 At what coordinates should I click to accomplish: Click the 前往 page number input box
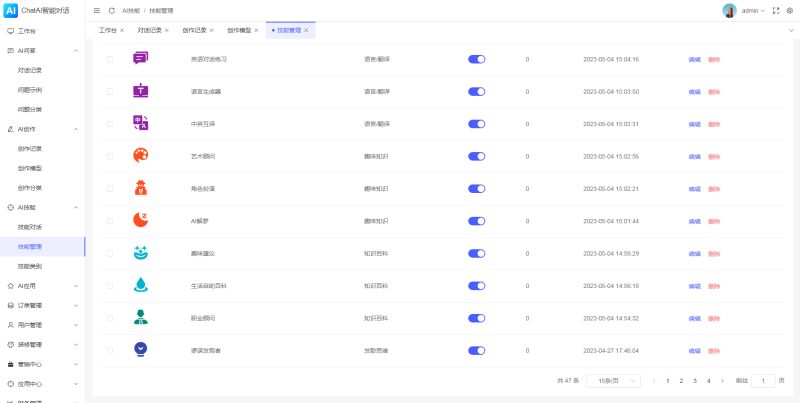[763, 381]
